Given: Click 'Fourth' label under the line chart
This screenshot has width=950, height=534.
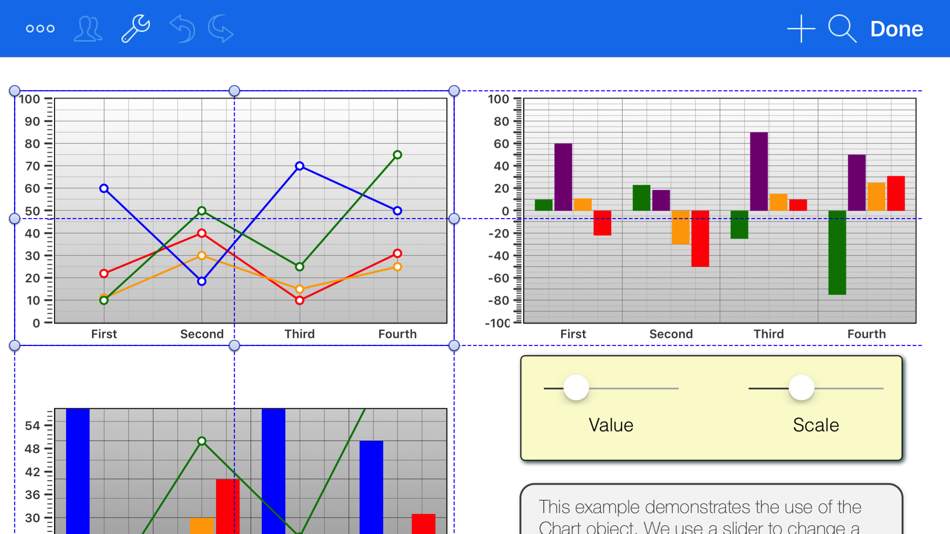Looking at the screenshot, I should coord(397,334).
